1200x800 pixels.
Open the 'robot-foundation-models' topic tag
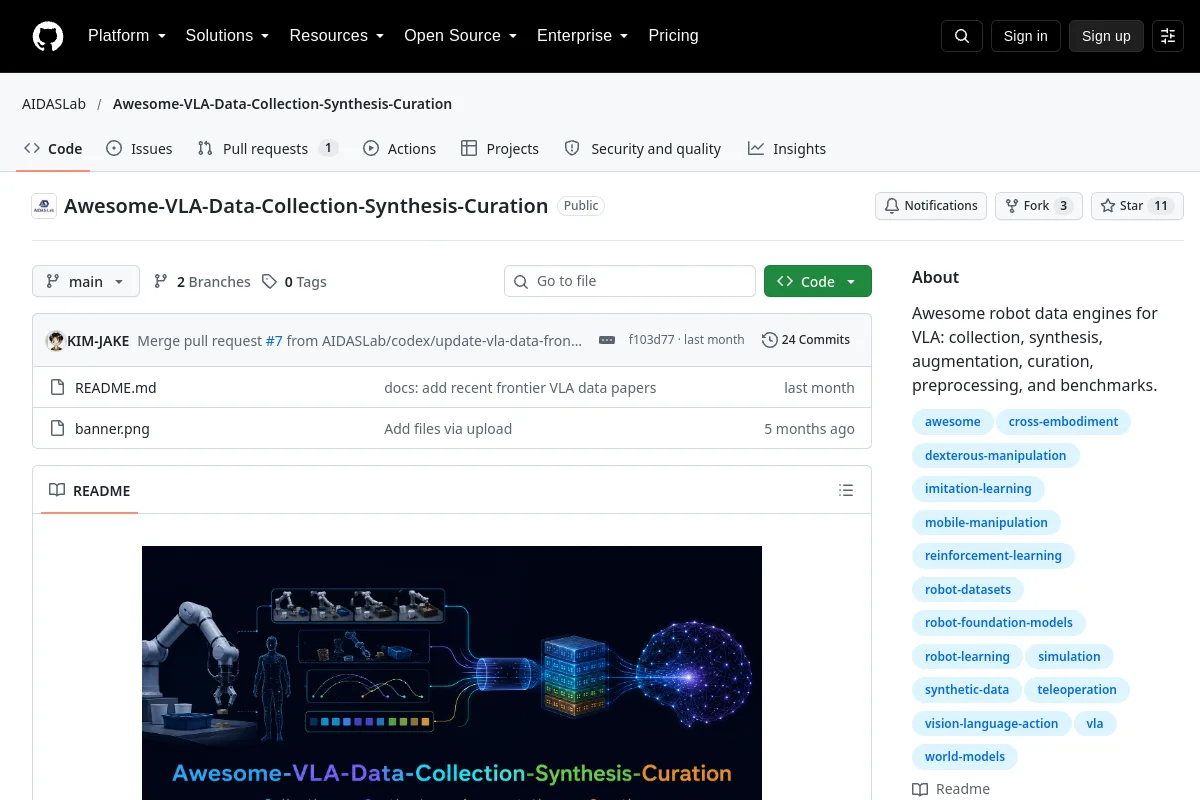tap(998, 623)
